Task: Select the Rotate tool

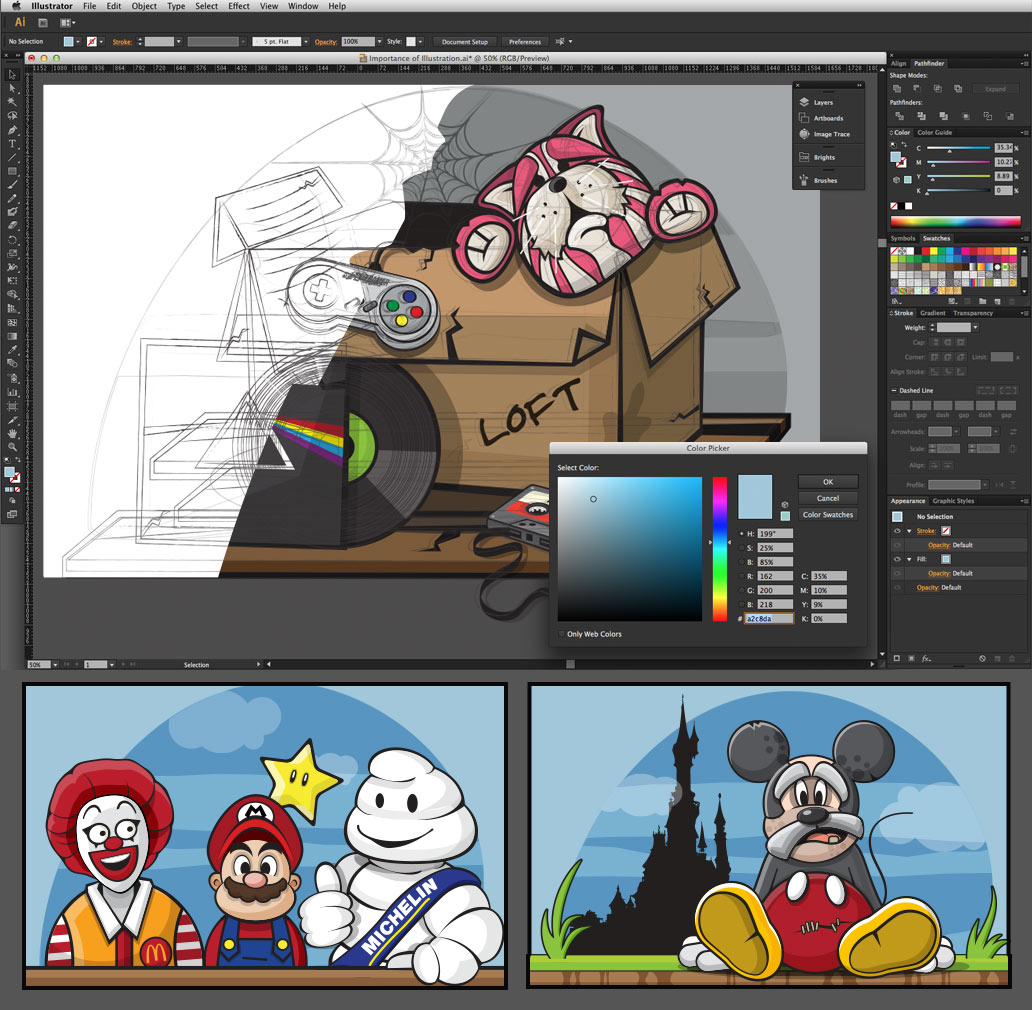Action: [x=12, y=240]
